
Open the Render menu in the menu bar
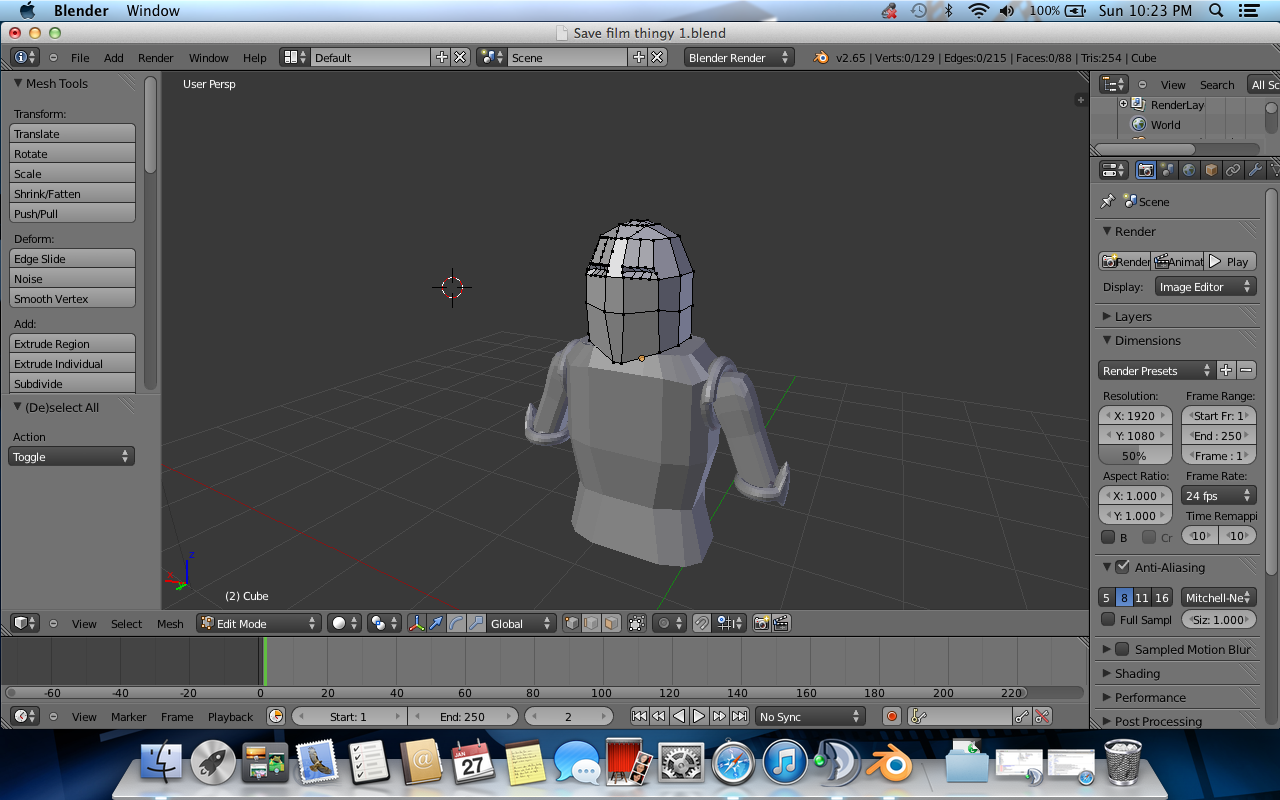pyautogui.click(x=155, y=57)
